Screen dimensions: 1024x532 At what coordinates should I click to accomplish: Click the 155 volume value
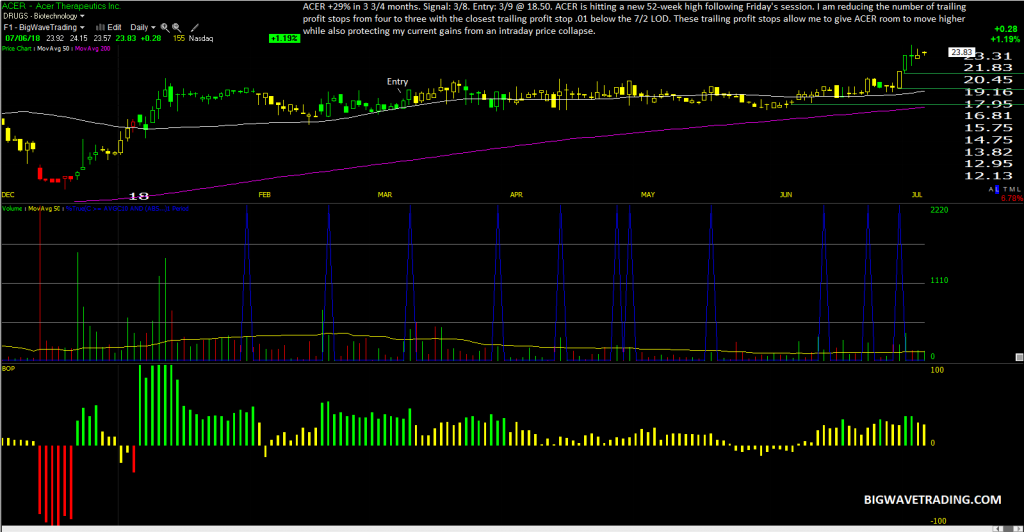[x=179, y=39]
